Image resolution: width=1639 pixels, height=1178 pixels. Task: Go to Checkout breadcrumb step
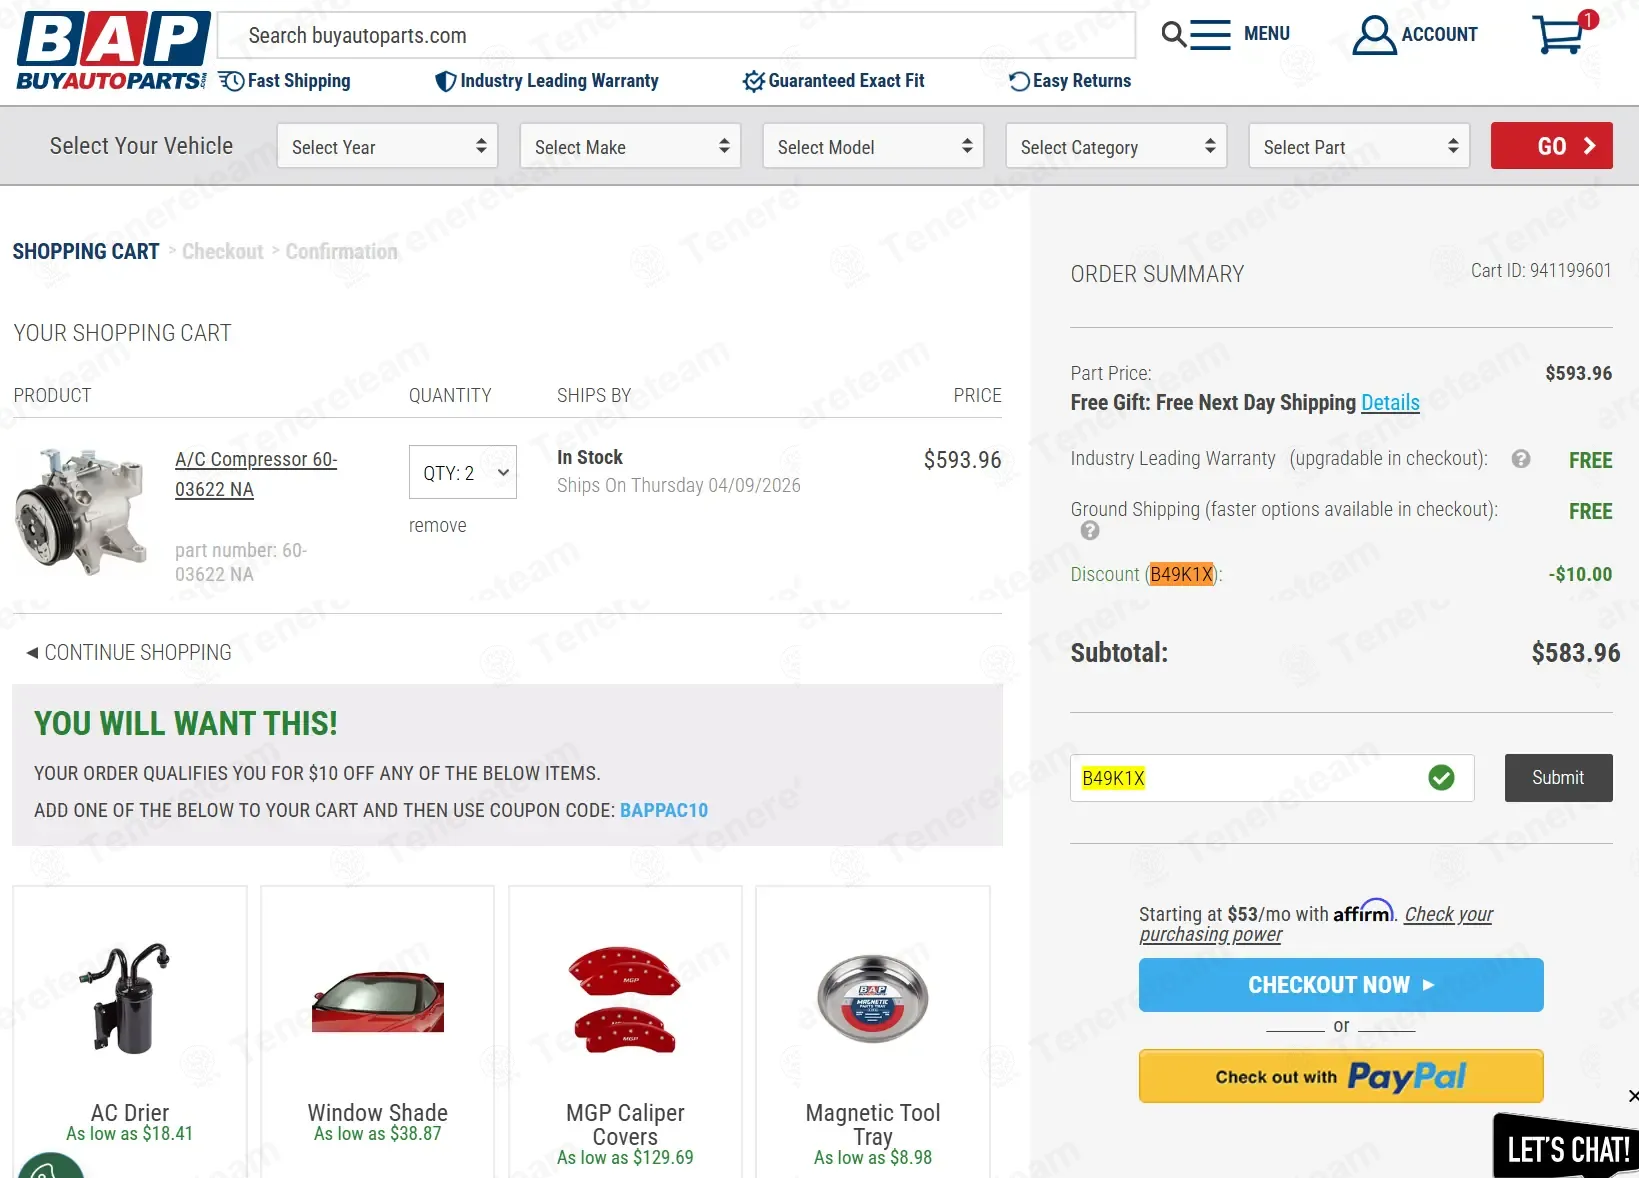223,252
